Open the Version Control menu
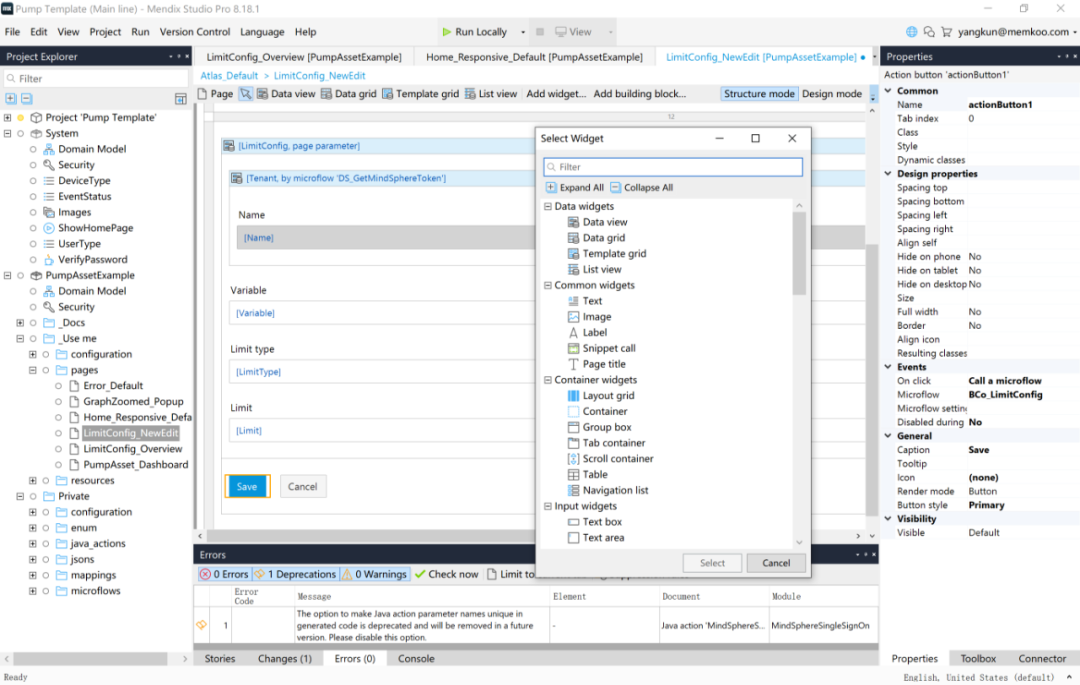 coord(195,32)
